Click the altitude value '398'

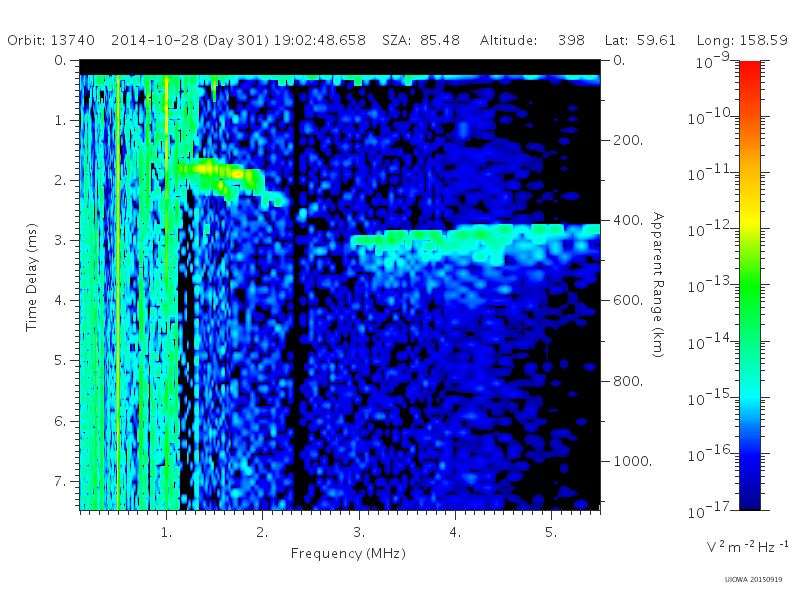pyautogui.click(x=571, y=40)
